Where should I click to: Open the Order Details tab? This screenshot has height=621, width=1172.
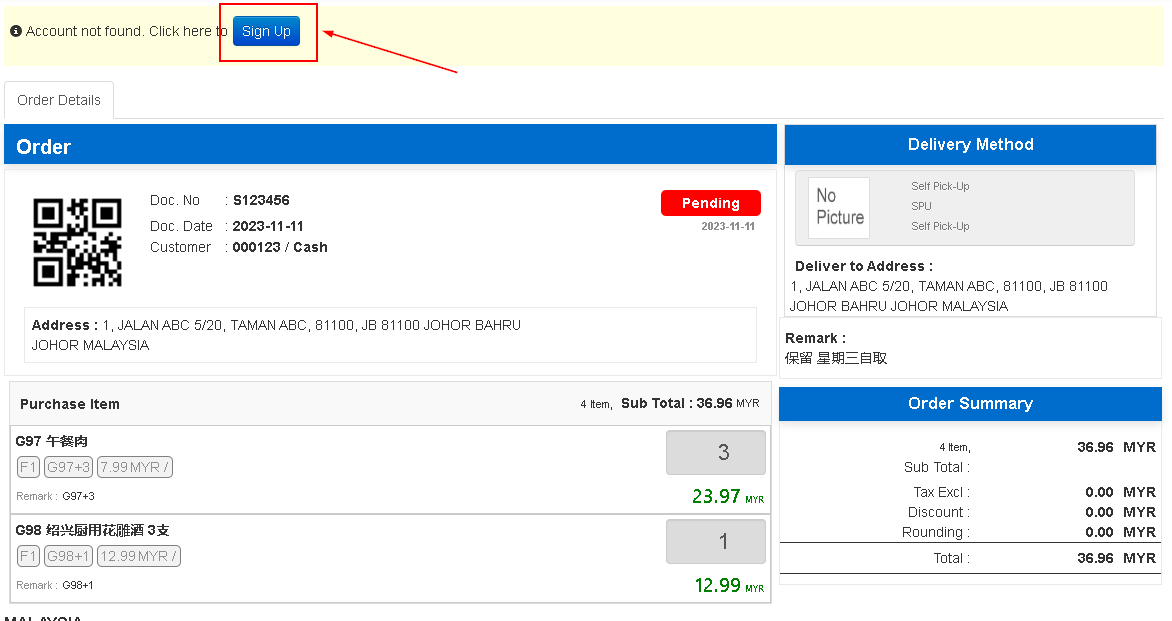59,100
